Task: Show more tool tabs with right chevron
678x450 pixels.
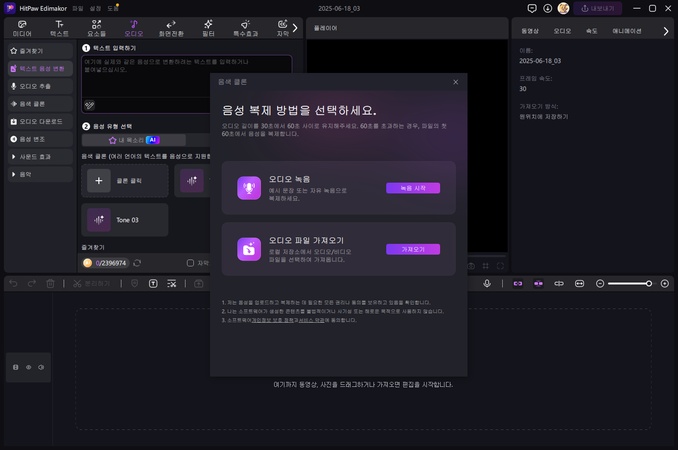Action: point(295,28)
